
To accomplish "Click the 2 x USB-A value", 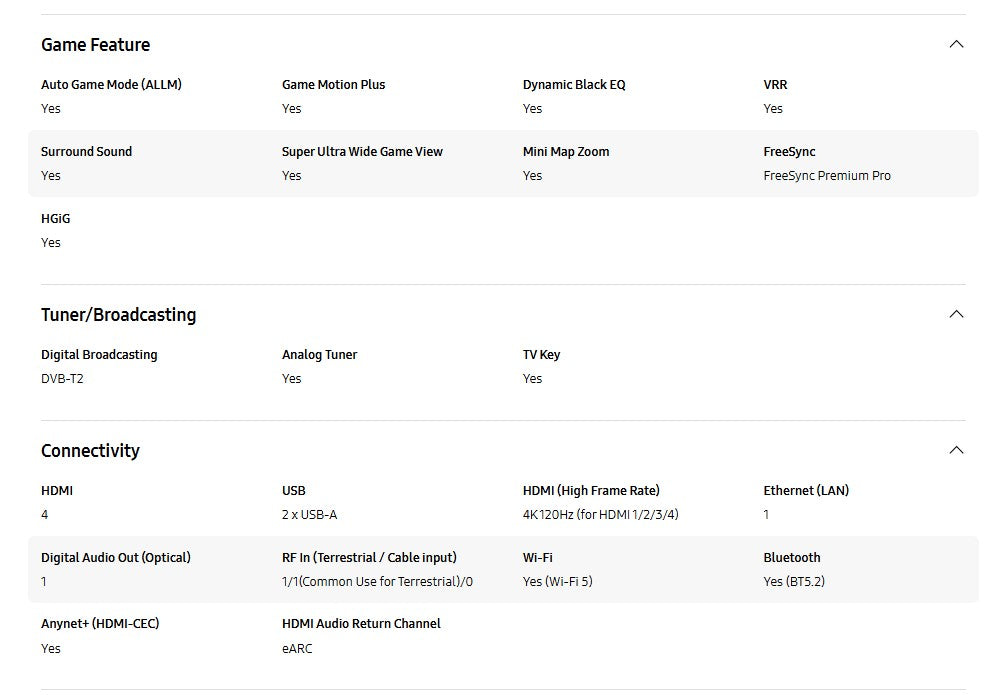I will point(309,515).
